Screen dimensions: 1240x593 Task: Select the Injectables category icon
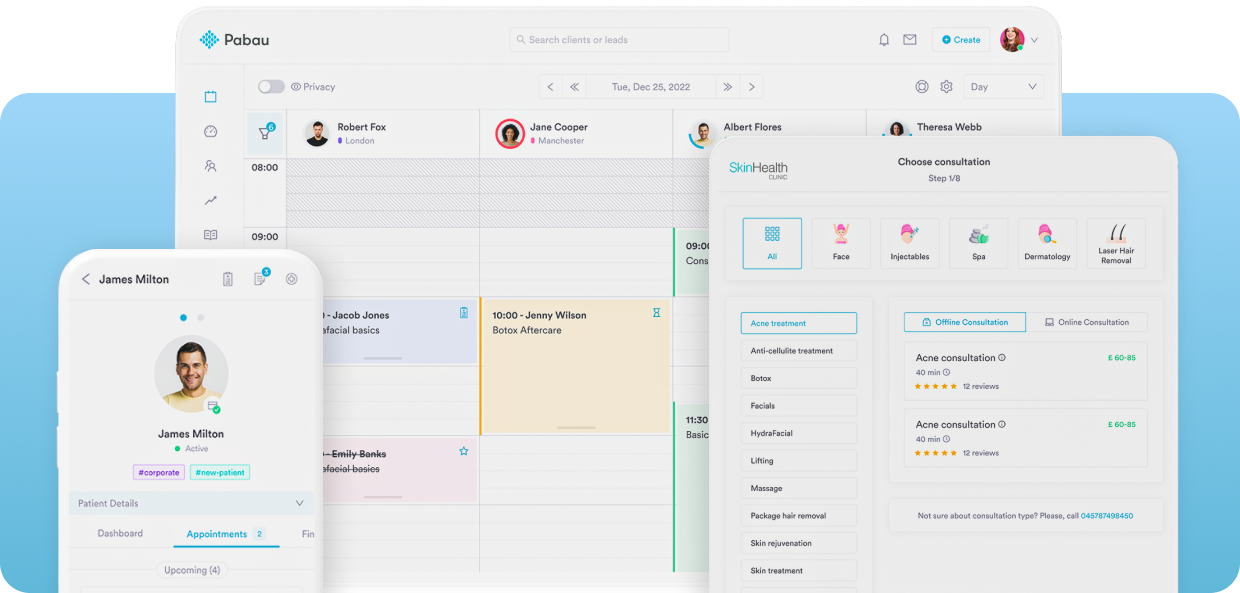[x=910, y=243]
